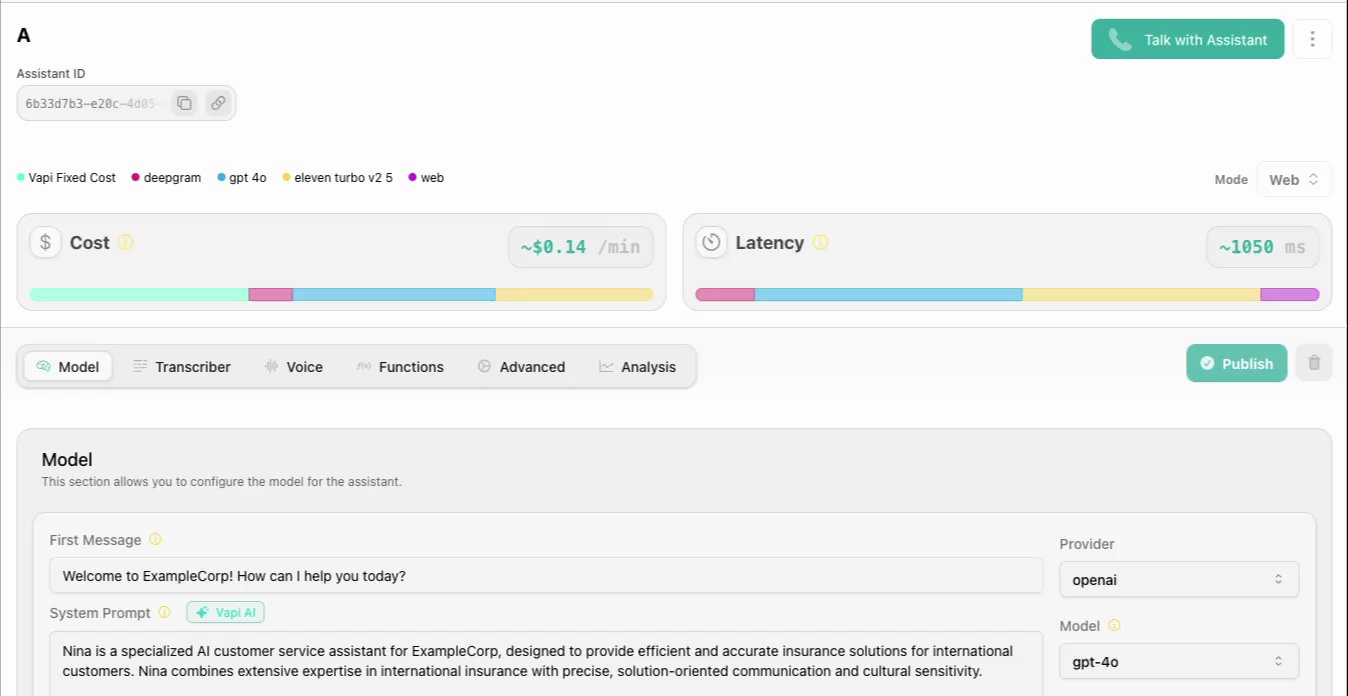Click the dollar sign Cost icon
The image size is (1348, 696).
point(45,242)
